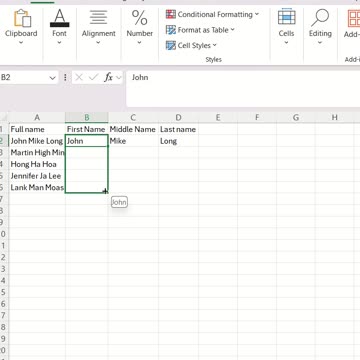Open the Cell Styles dropdown chevron
360x360 pixels.
point(214,45)
